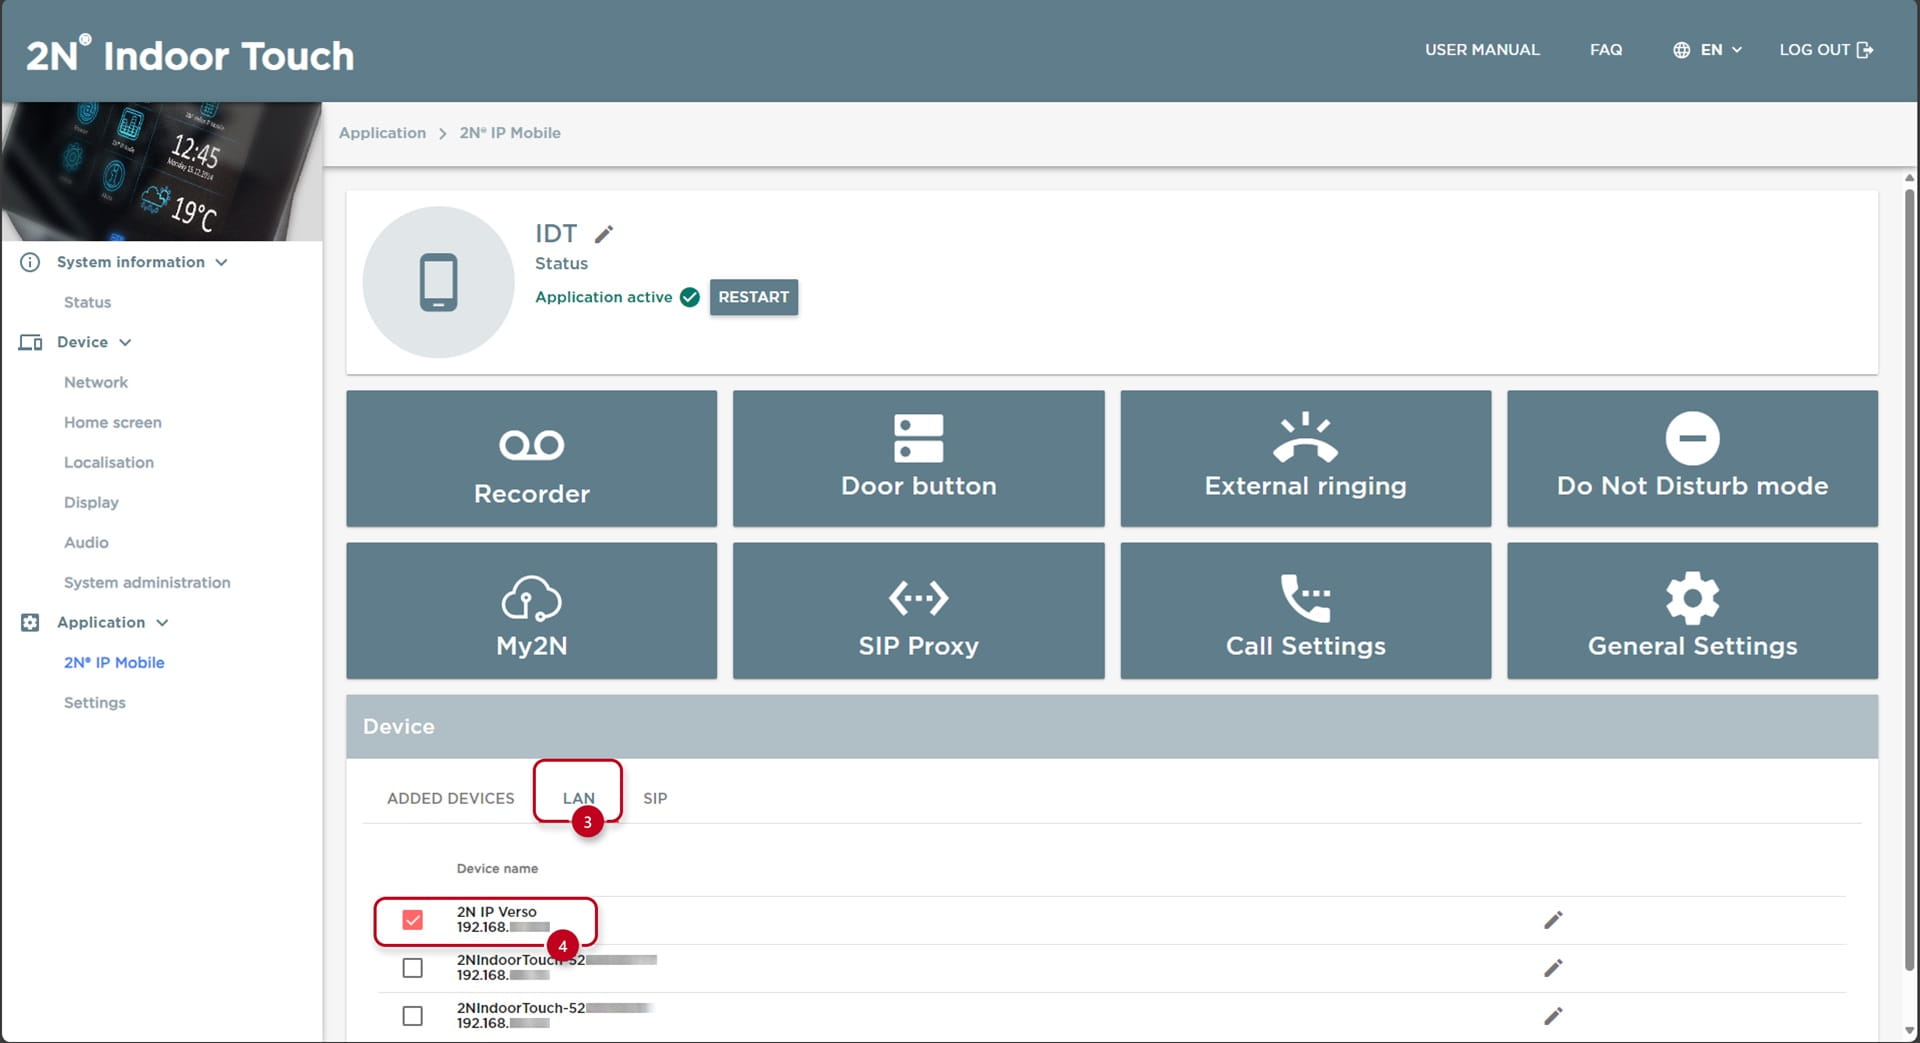This screenshot has width=1920, height=1043.
Task: Open the USER MANUAL link
Action: coord(1482,50)
